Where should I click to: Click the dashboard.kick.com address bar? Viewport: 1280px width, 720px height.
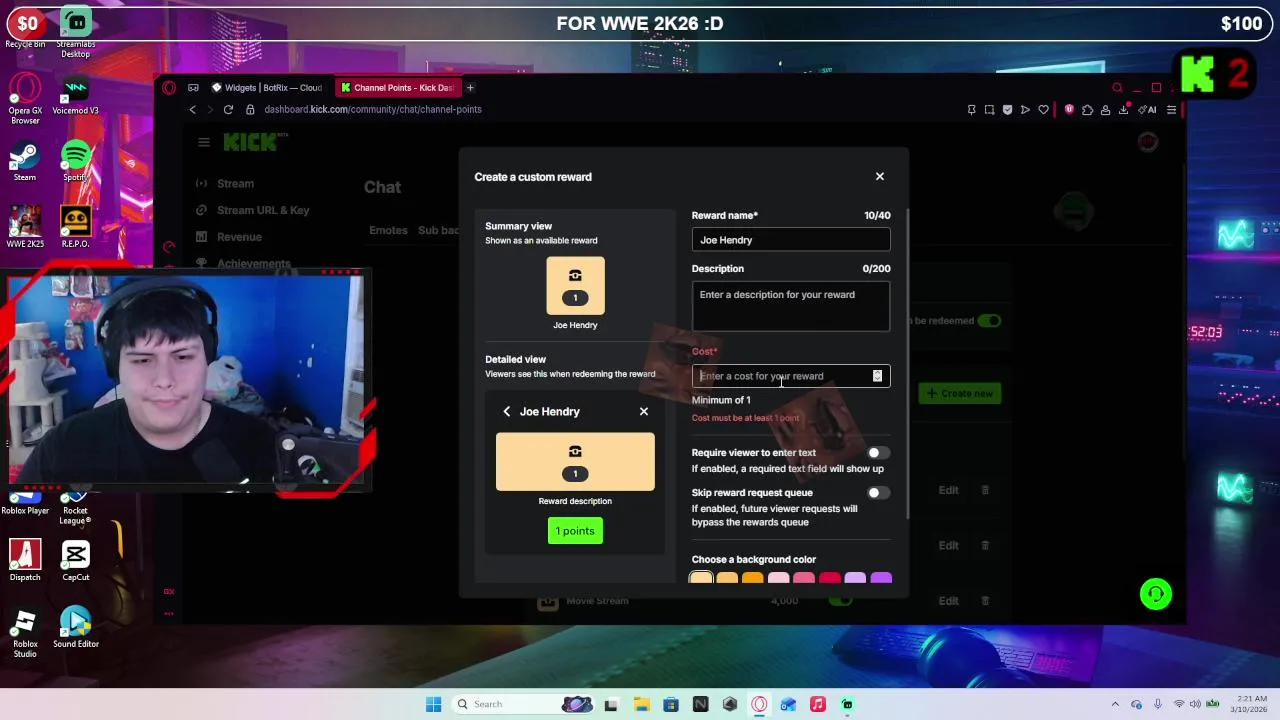(373, 110)
